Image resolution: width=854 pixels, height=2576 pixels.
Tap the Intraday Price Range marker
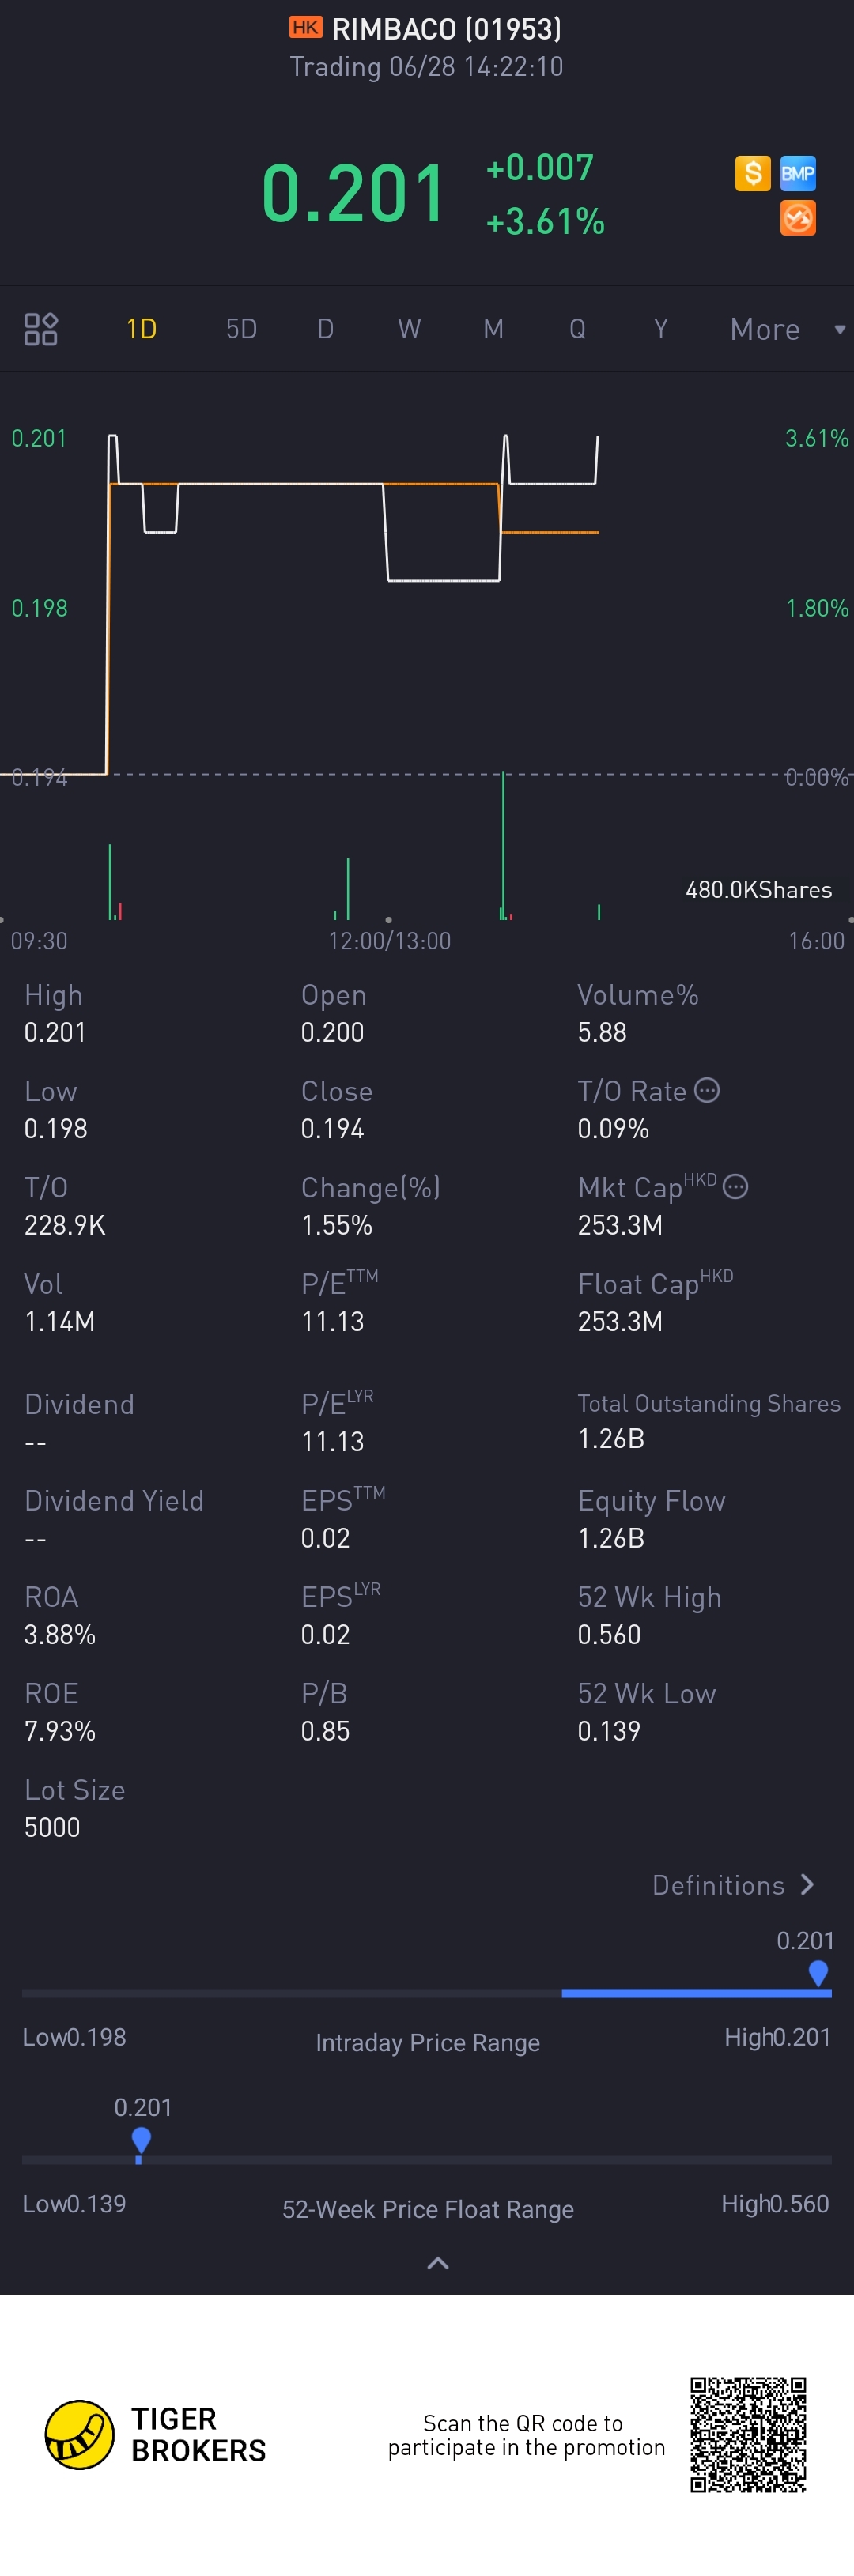click(818, 1972)
